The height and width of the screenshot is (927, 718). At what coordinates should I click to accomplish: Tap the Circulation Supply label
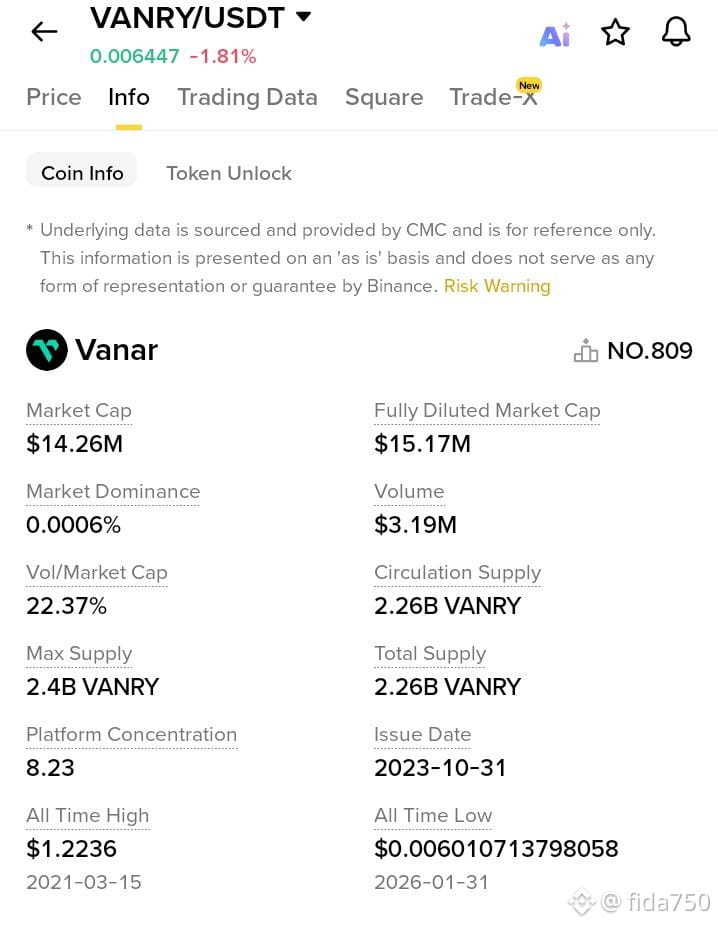click(x=457, y=572)
